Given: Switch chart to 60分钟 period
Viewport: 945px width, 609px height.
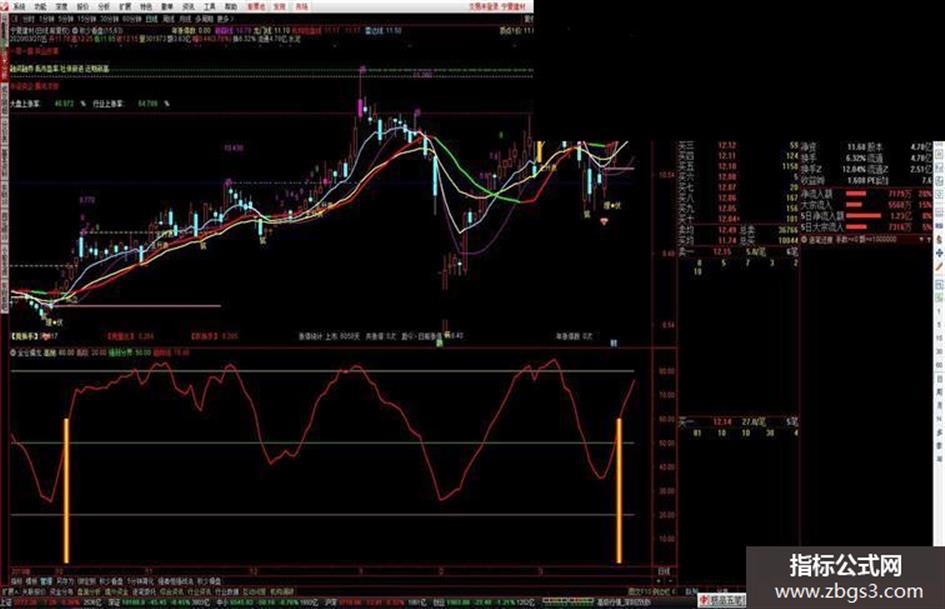Looking at the screenshot, I should click(x=131, y=19).
